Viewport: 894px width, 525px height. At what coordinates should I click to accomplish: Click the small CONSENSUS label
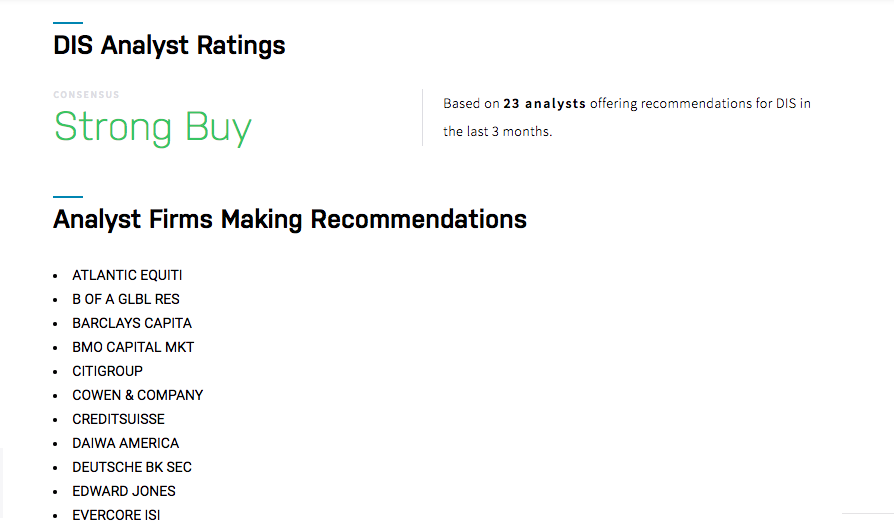[x=86, y=95]
